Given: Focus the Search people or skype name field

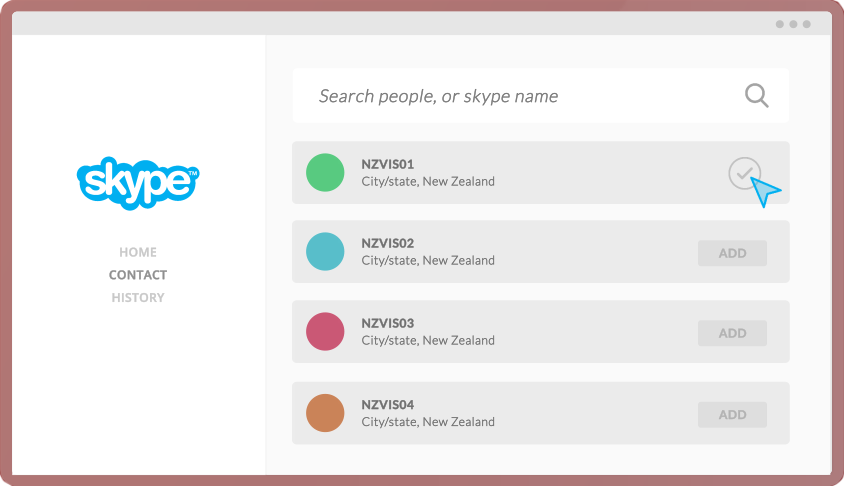Looking at the screenshot, I should 520,96.
